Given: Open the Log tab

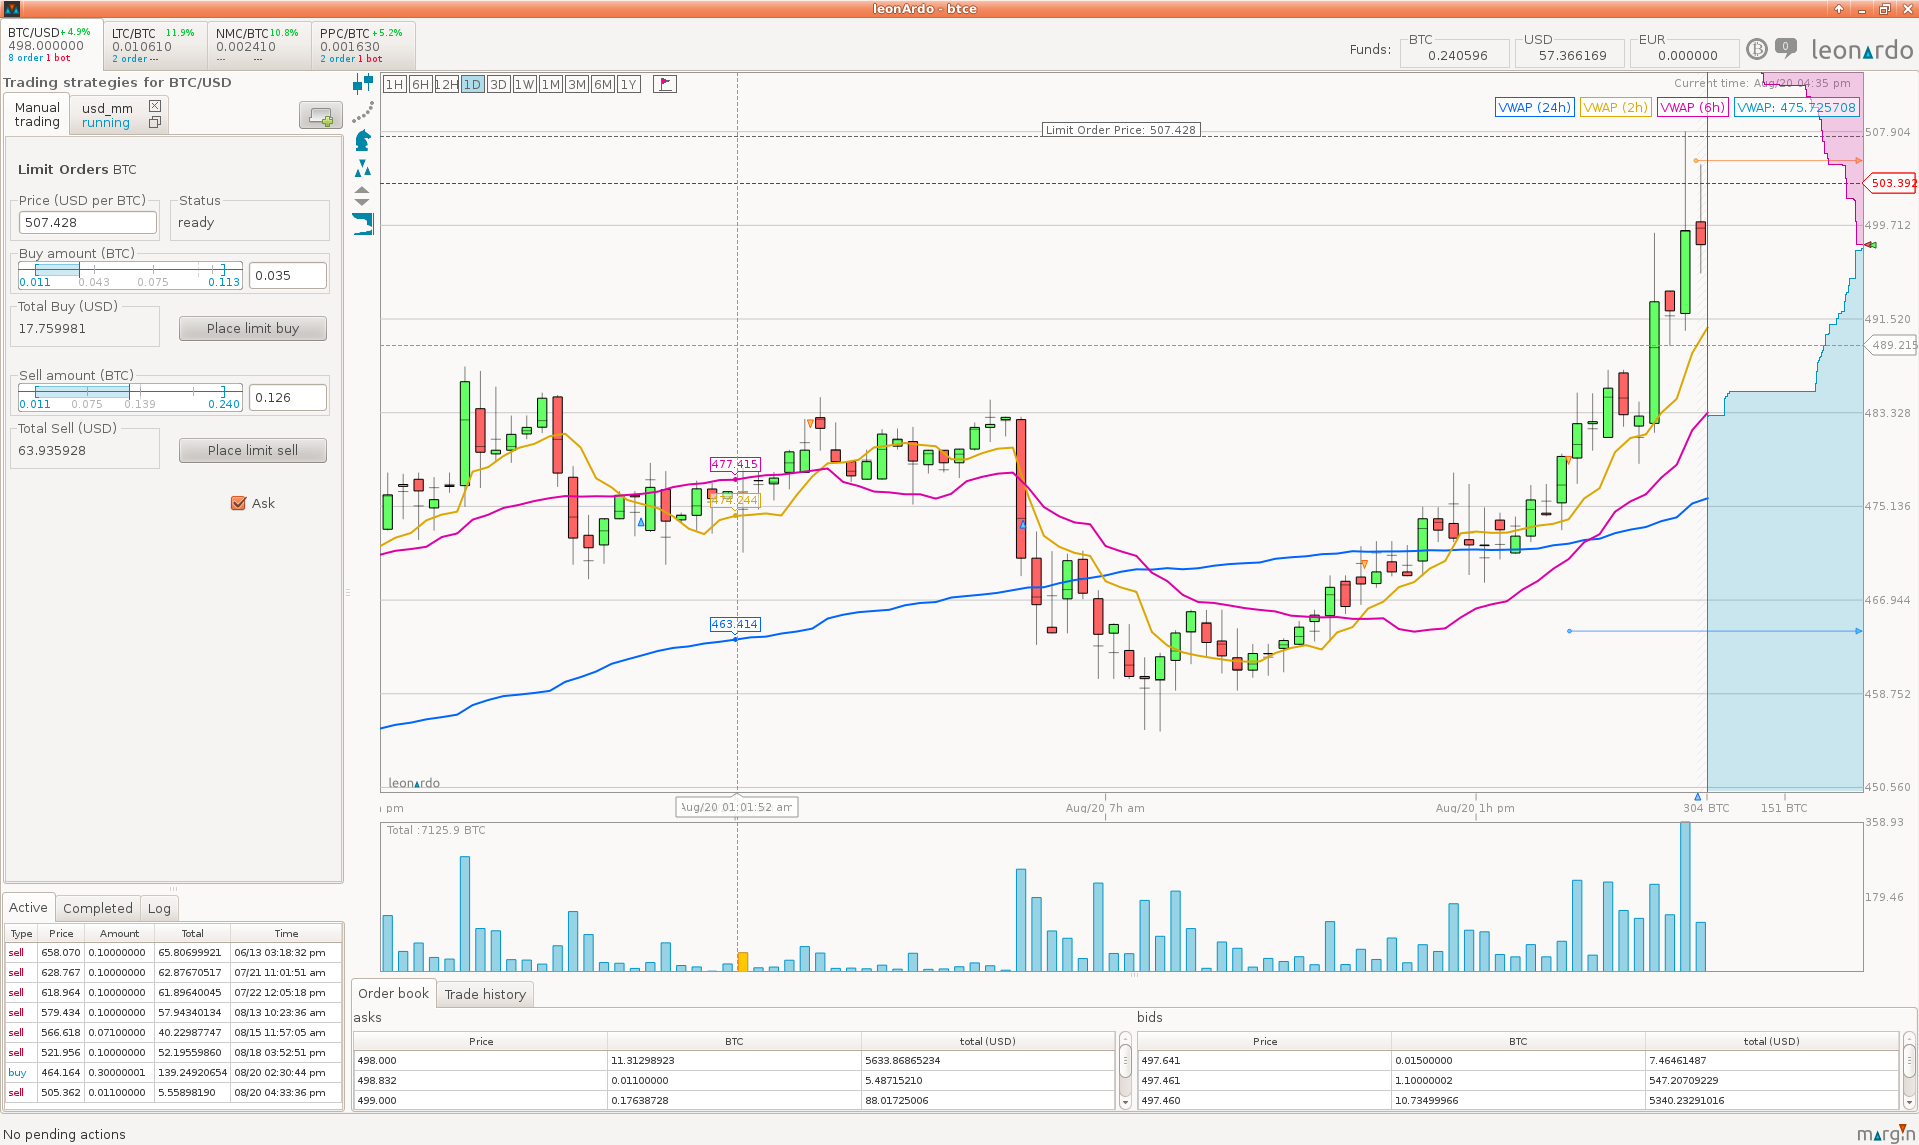Looking at the screenshot, I should point(159,908).
